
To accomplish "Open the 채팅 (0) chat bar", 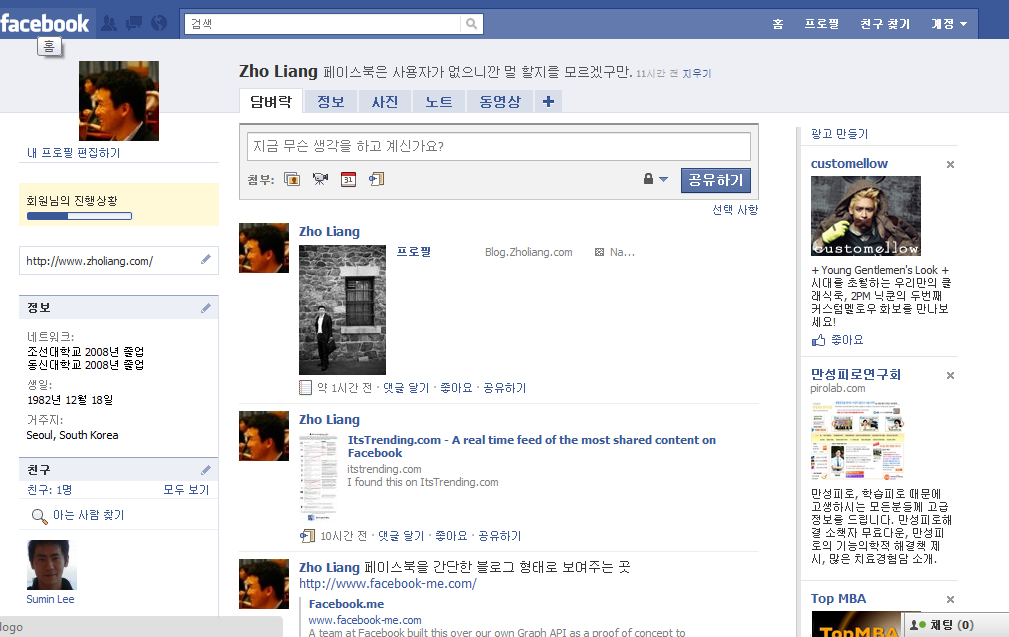I will click(955, 624).
